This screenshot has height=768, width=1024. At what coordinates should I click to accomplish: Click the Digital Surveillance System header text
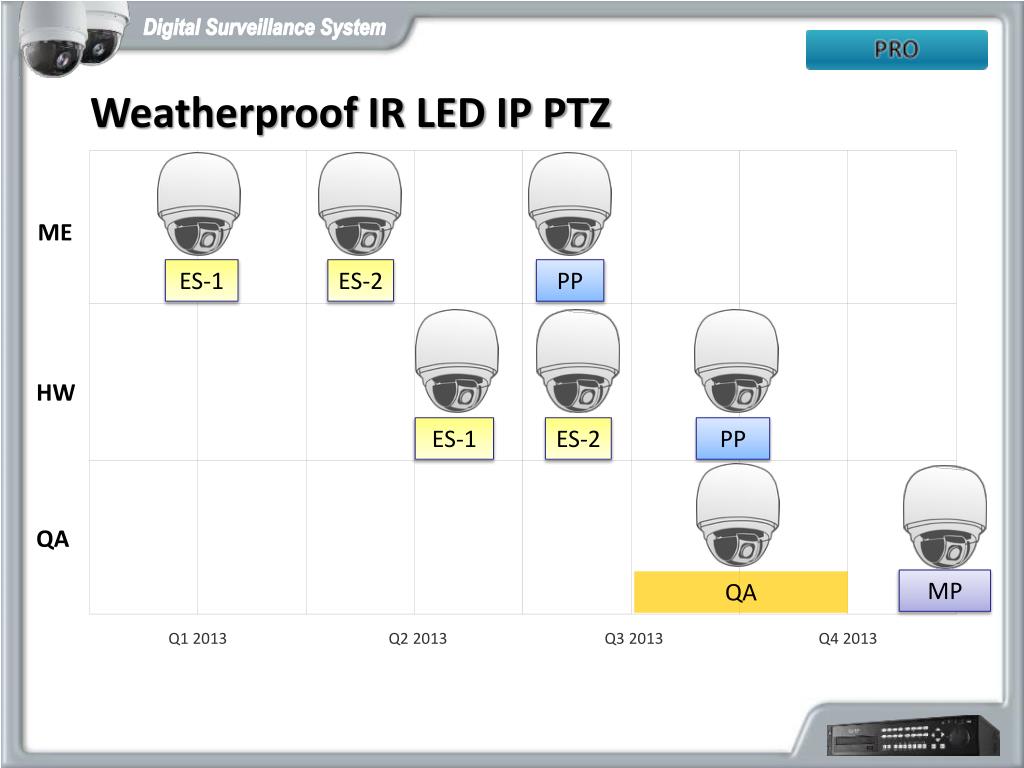tap(264, 27)
